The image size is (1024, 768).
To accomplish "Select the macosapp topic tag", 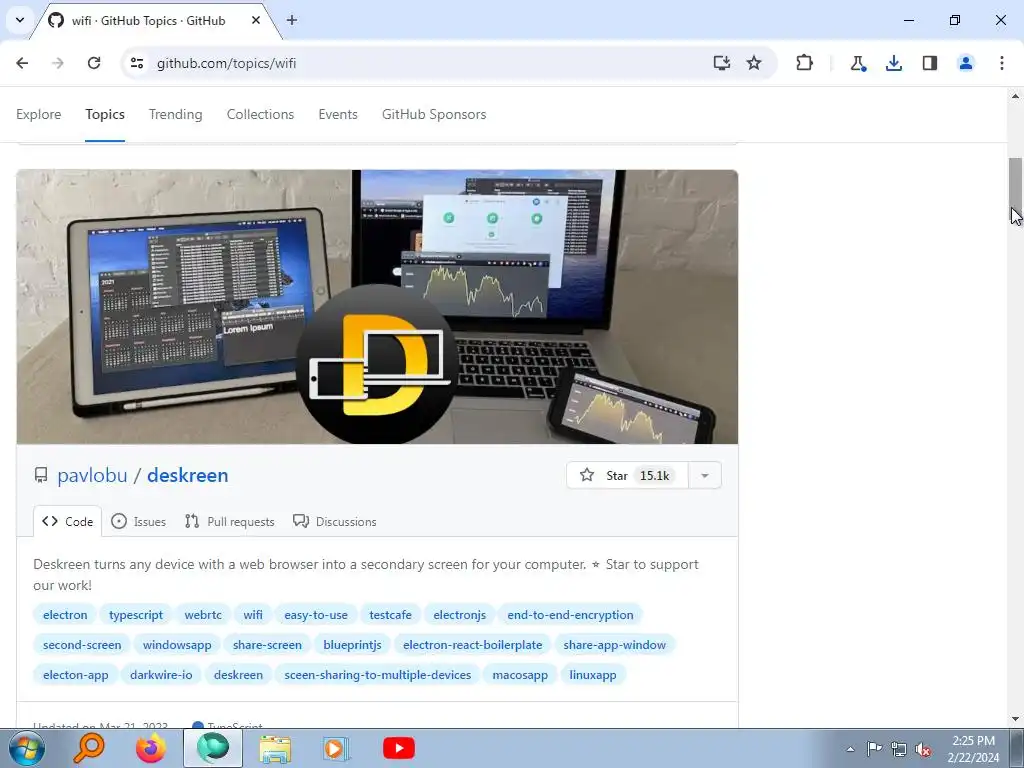I will [x=520, y=675].
